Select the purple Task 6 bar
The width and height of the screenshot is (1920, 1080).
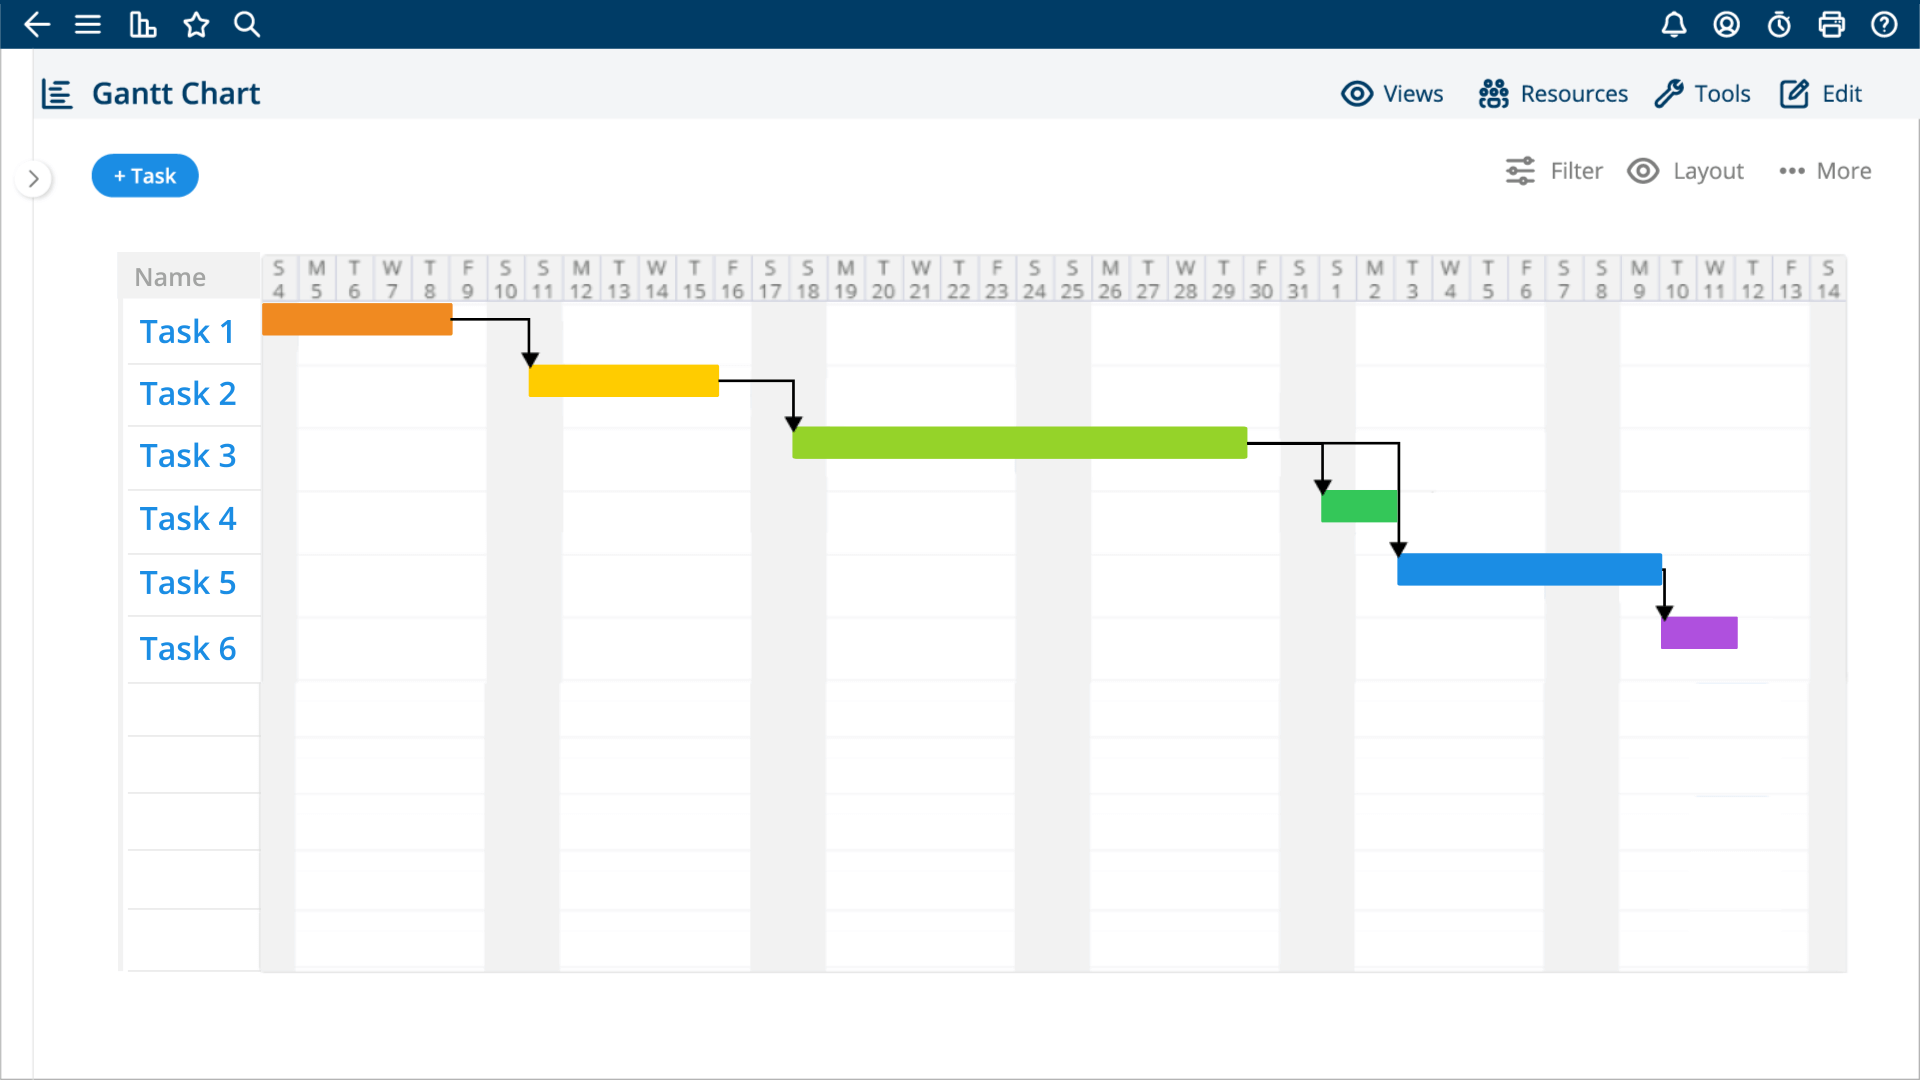pyautogui.click(x=1699, y=633)
